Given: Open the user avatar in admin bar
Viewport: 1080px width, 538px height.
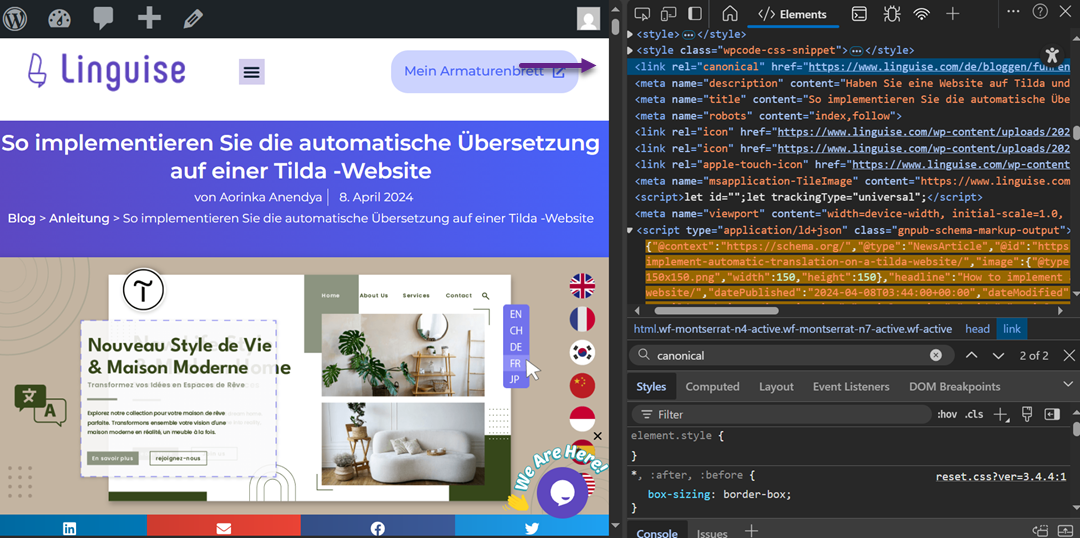Looking at the screenshot, I should click(x=588, y=19).
